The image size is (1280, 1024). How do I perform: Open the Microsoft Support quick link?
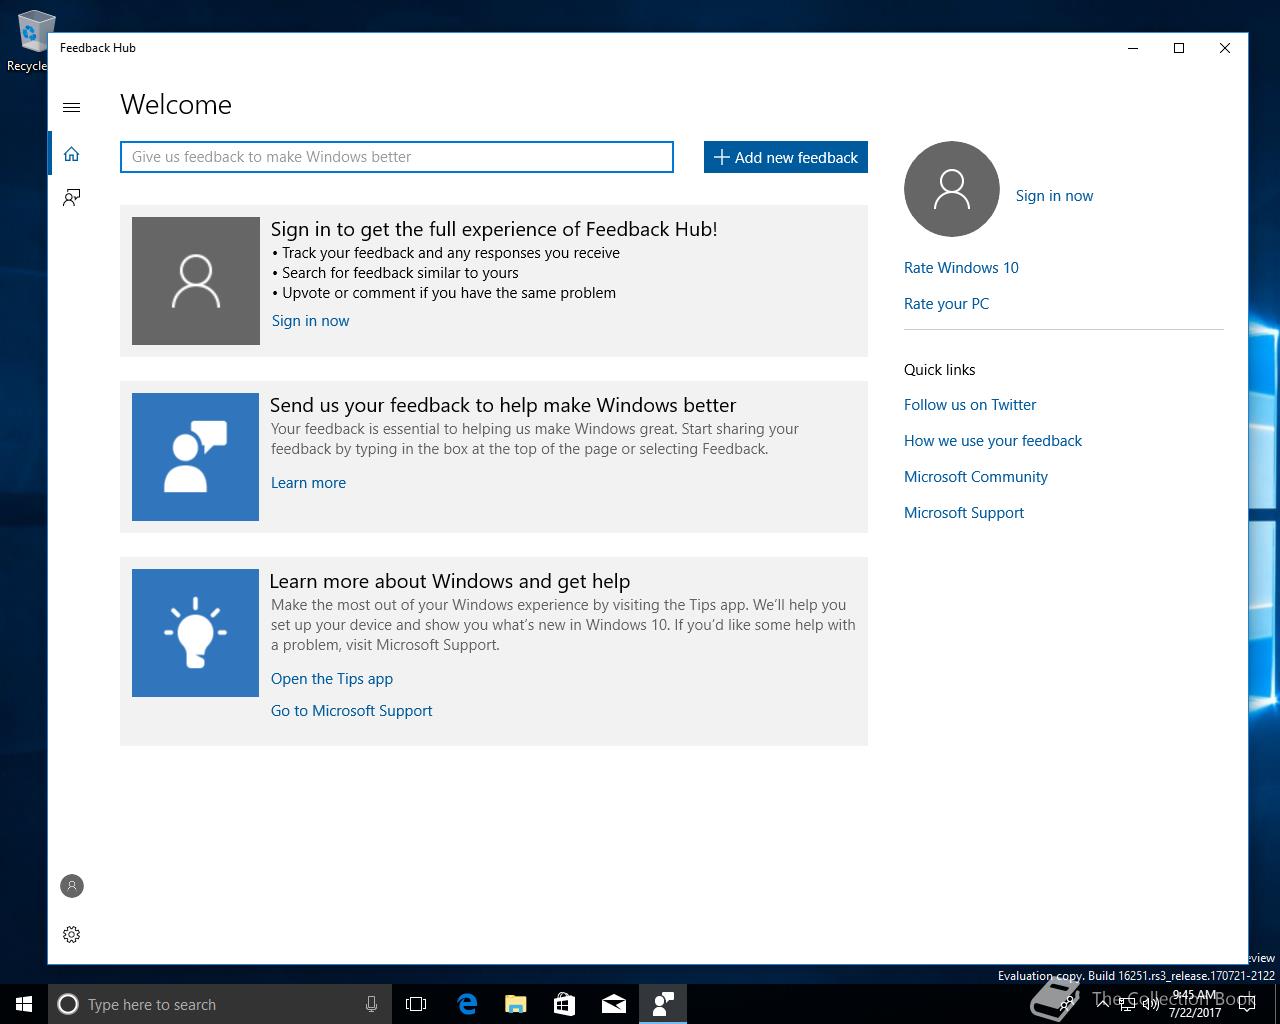(x=964, y=513)
